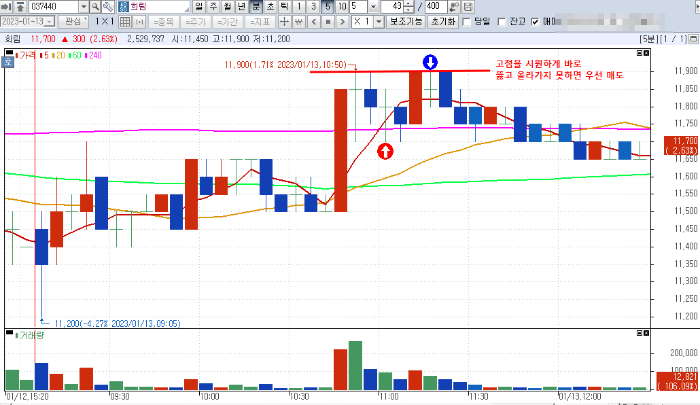The height and width of the screenshot is (405, 700).
Task: Select the tick (틱) chart period
Action: [x=284, y=7]
